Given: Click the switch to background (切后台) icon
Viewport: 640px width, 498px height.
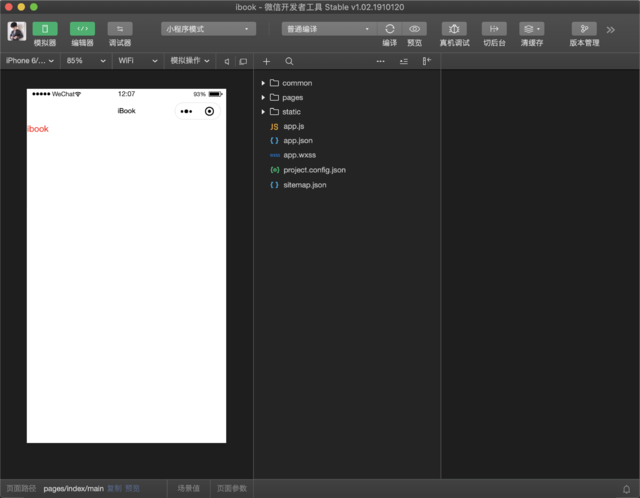Looking at the screenshot, I should [x=494, y=29].
